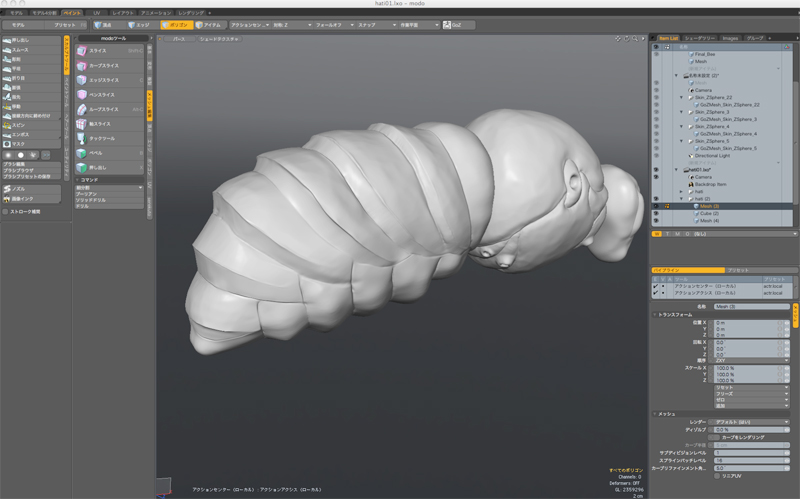Choose the hard round brush tip
800x499 pixels.
point(21,155)
